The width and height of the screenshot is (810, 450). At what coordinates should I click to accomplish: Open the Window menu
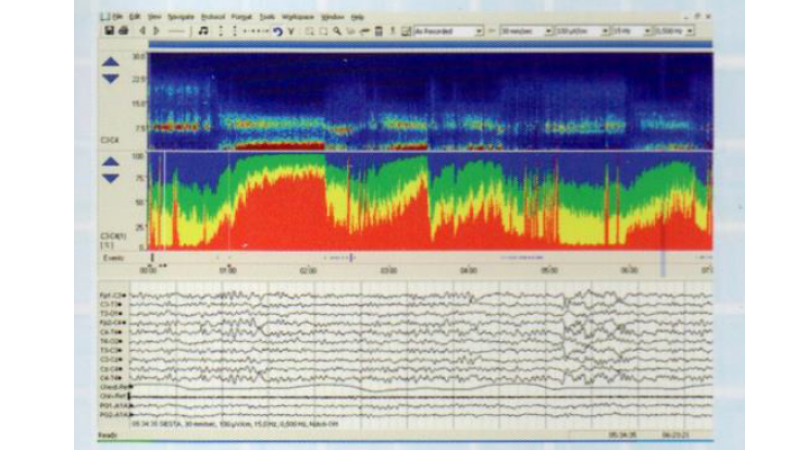coord(329,18)
